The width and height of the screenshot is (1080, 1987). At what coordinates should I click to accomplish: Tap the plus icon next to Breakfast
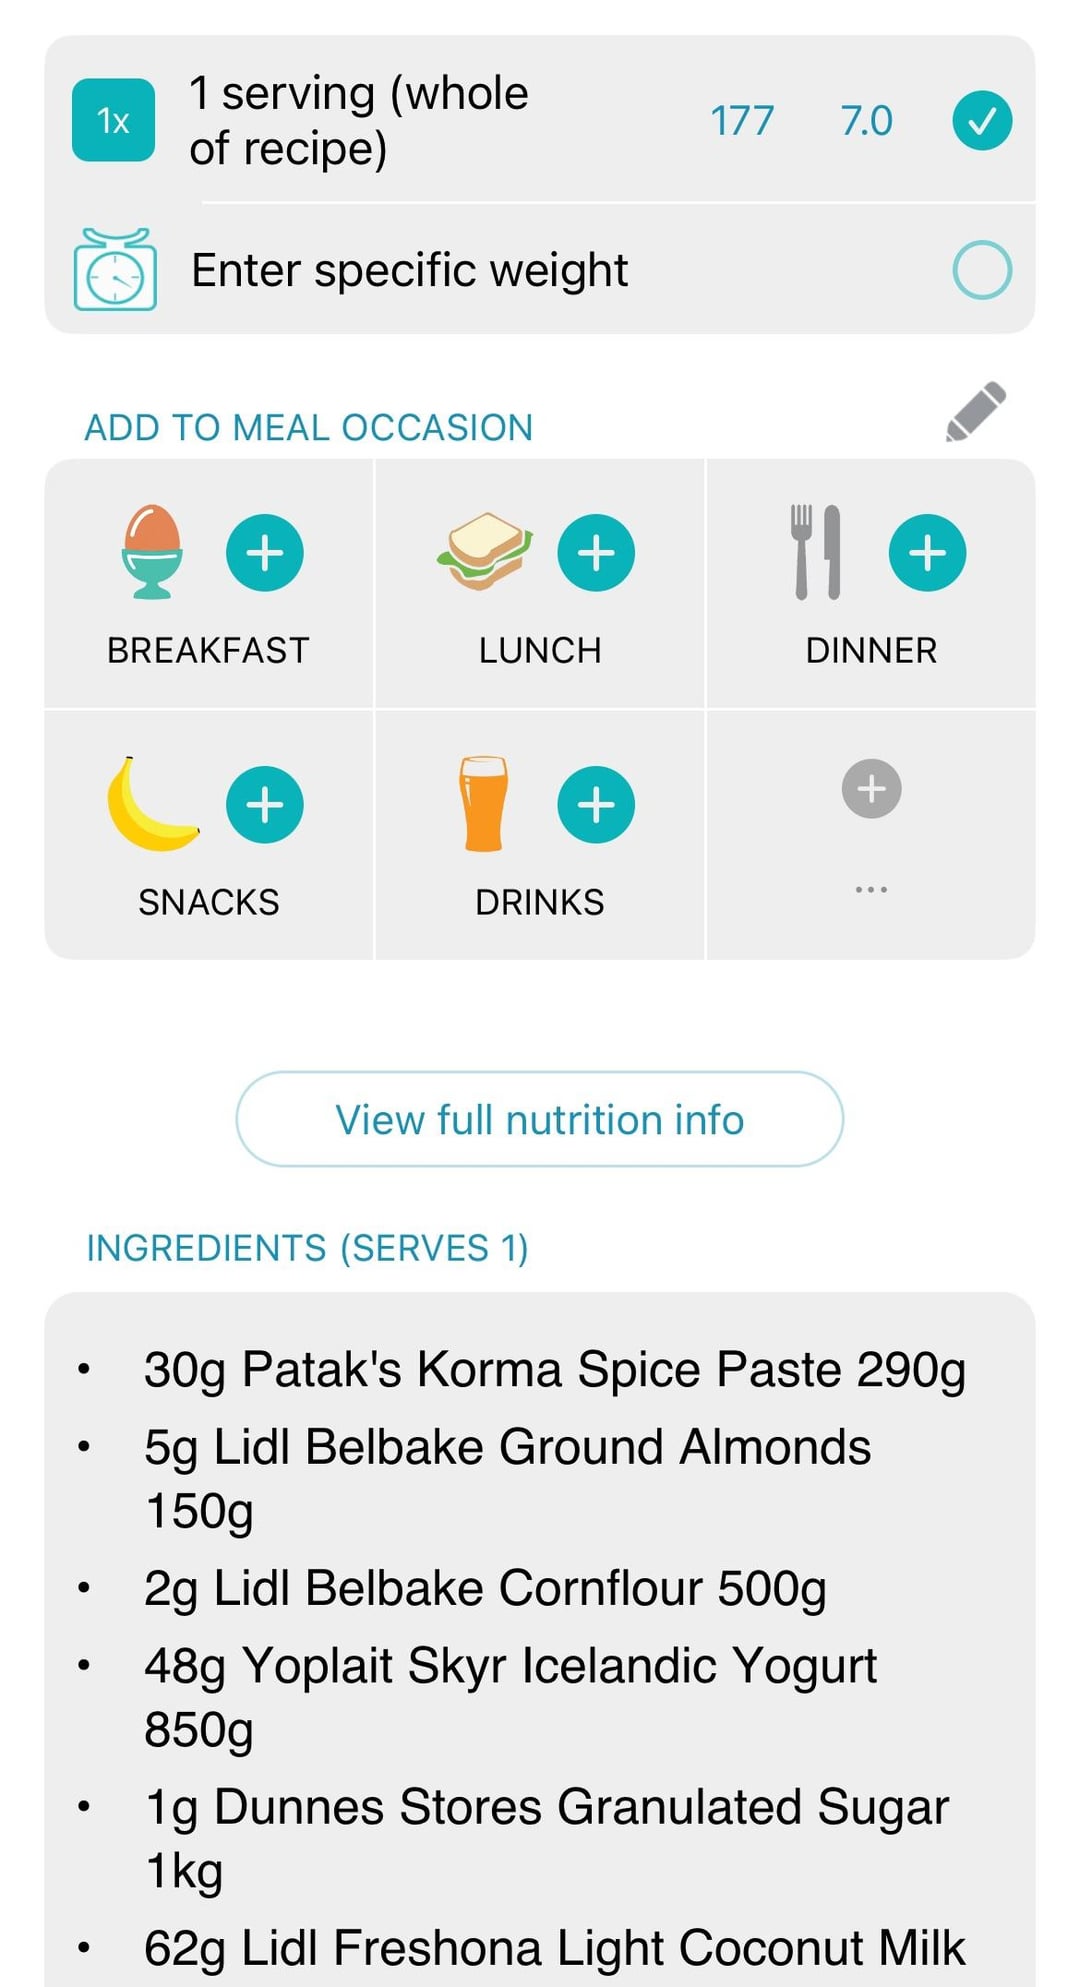click(x=265, y=553)
